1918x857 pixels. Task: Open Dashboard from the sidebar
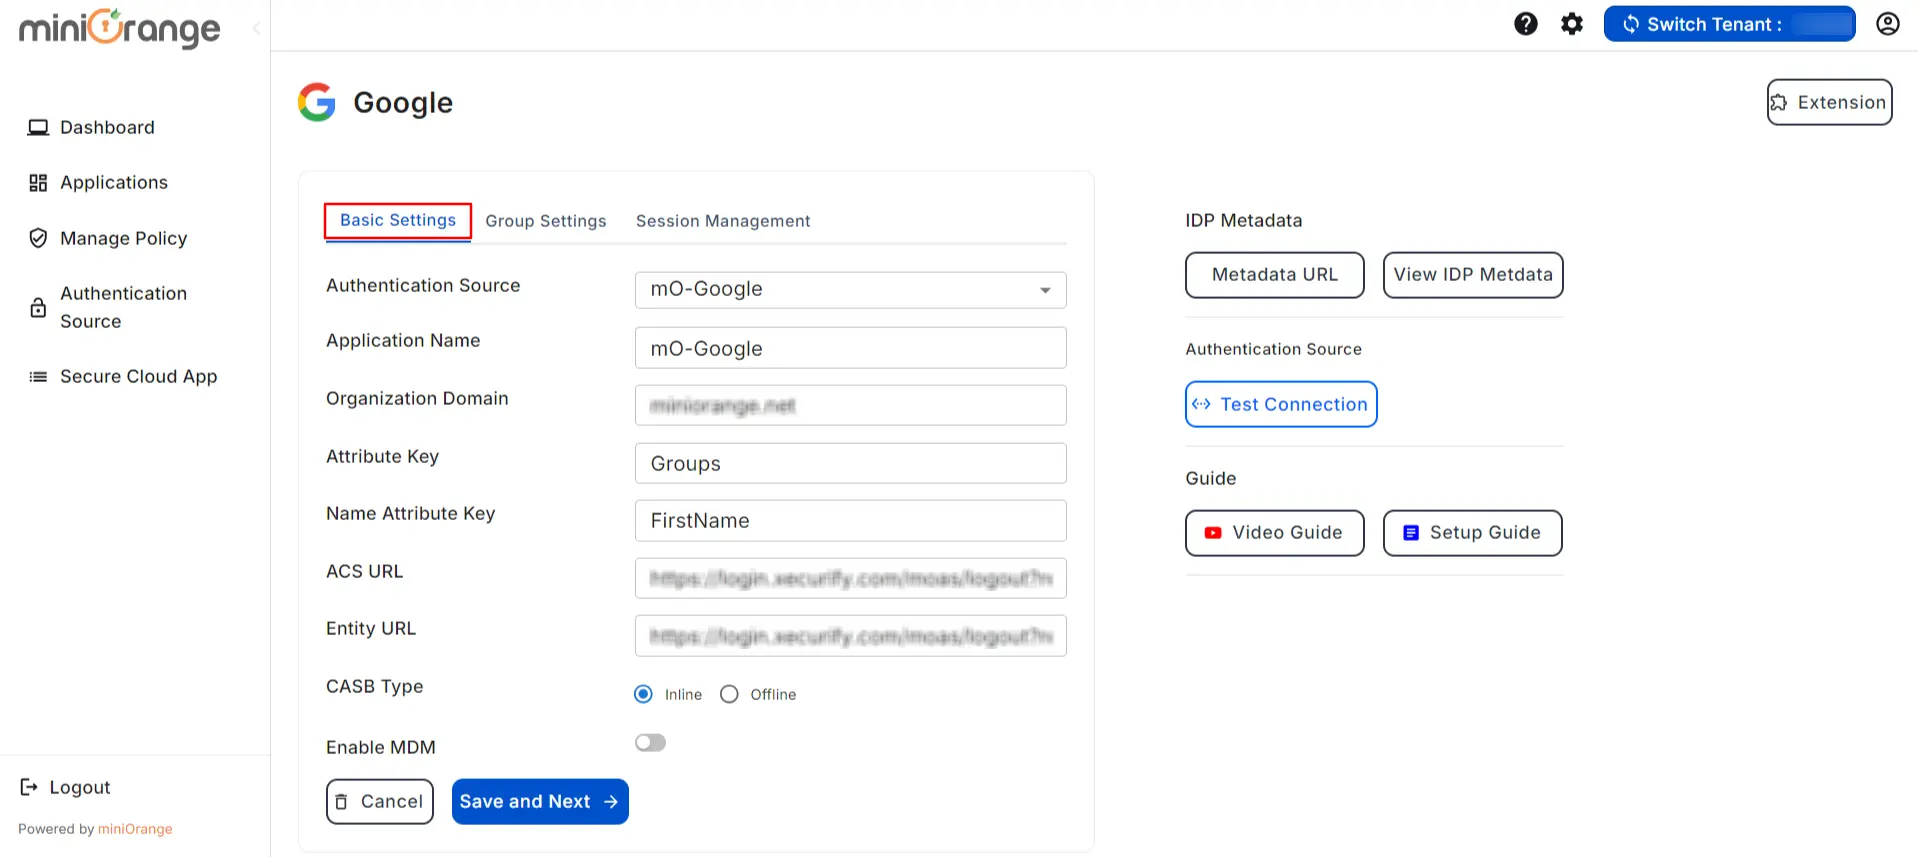click(107, 127)
